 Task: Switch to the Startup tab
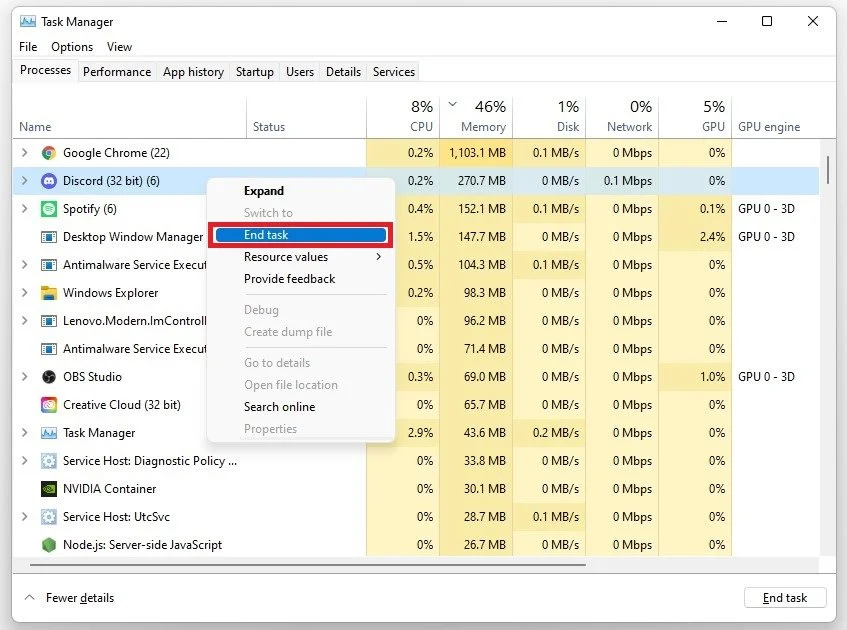pos(254,72)
